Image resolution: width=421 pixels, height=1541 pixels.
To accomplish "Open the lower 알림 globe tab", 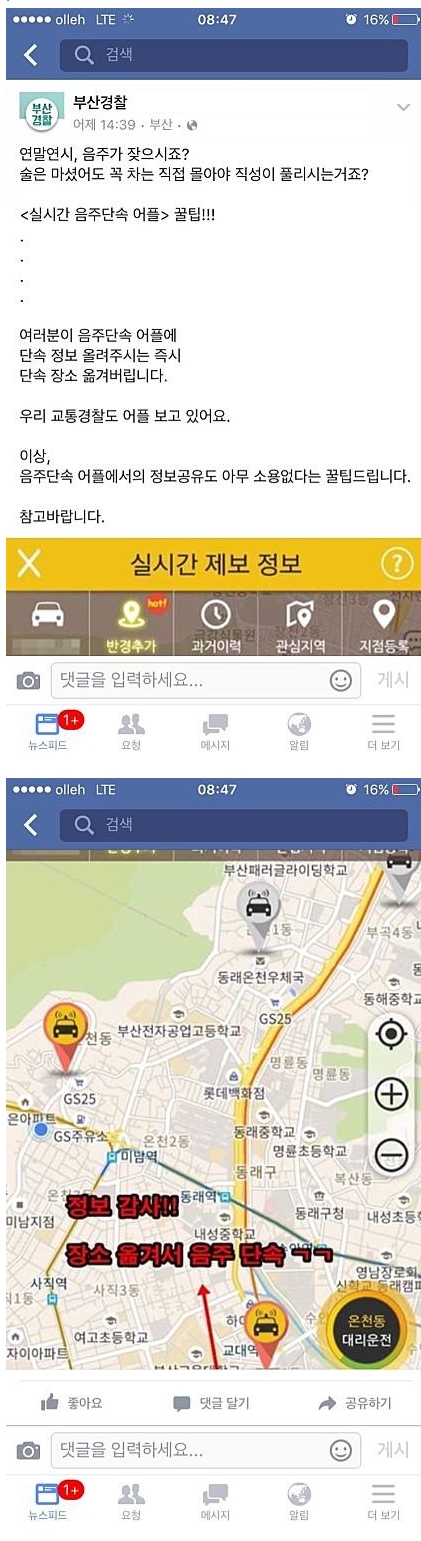I will (x=299, y=1501).
